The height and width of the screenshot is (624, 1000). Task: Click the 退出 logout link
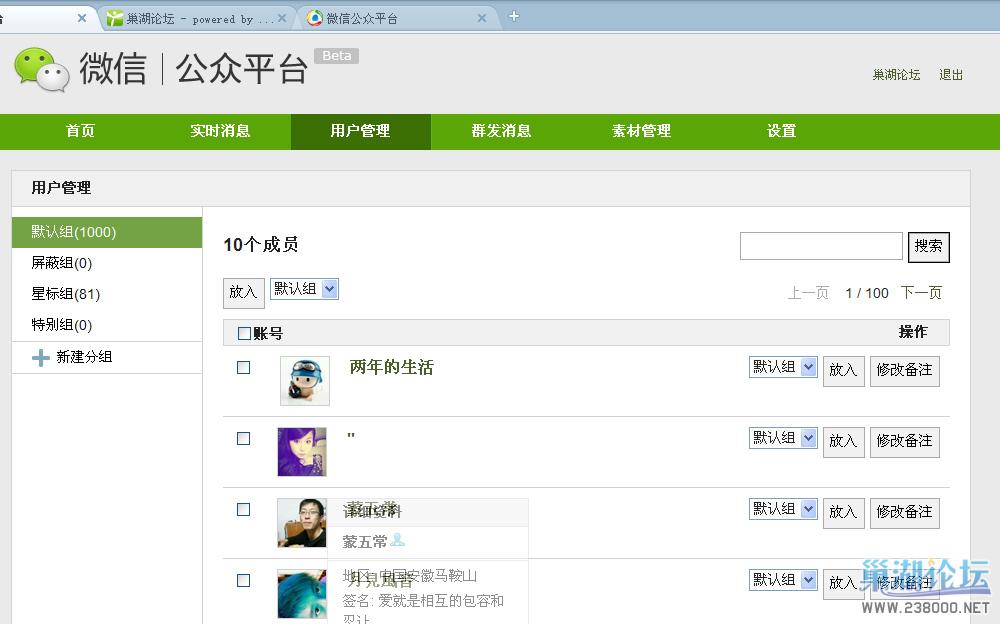pyautogui.click(x=951, y=75)
